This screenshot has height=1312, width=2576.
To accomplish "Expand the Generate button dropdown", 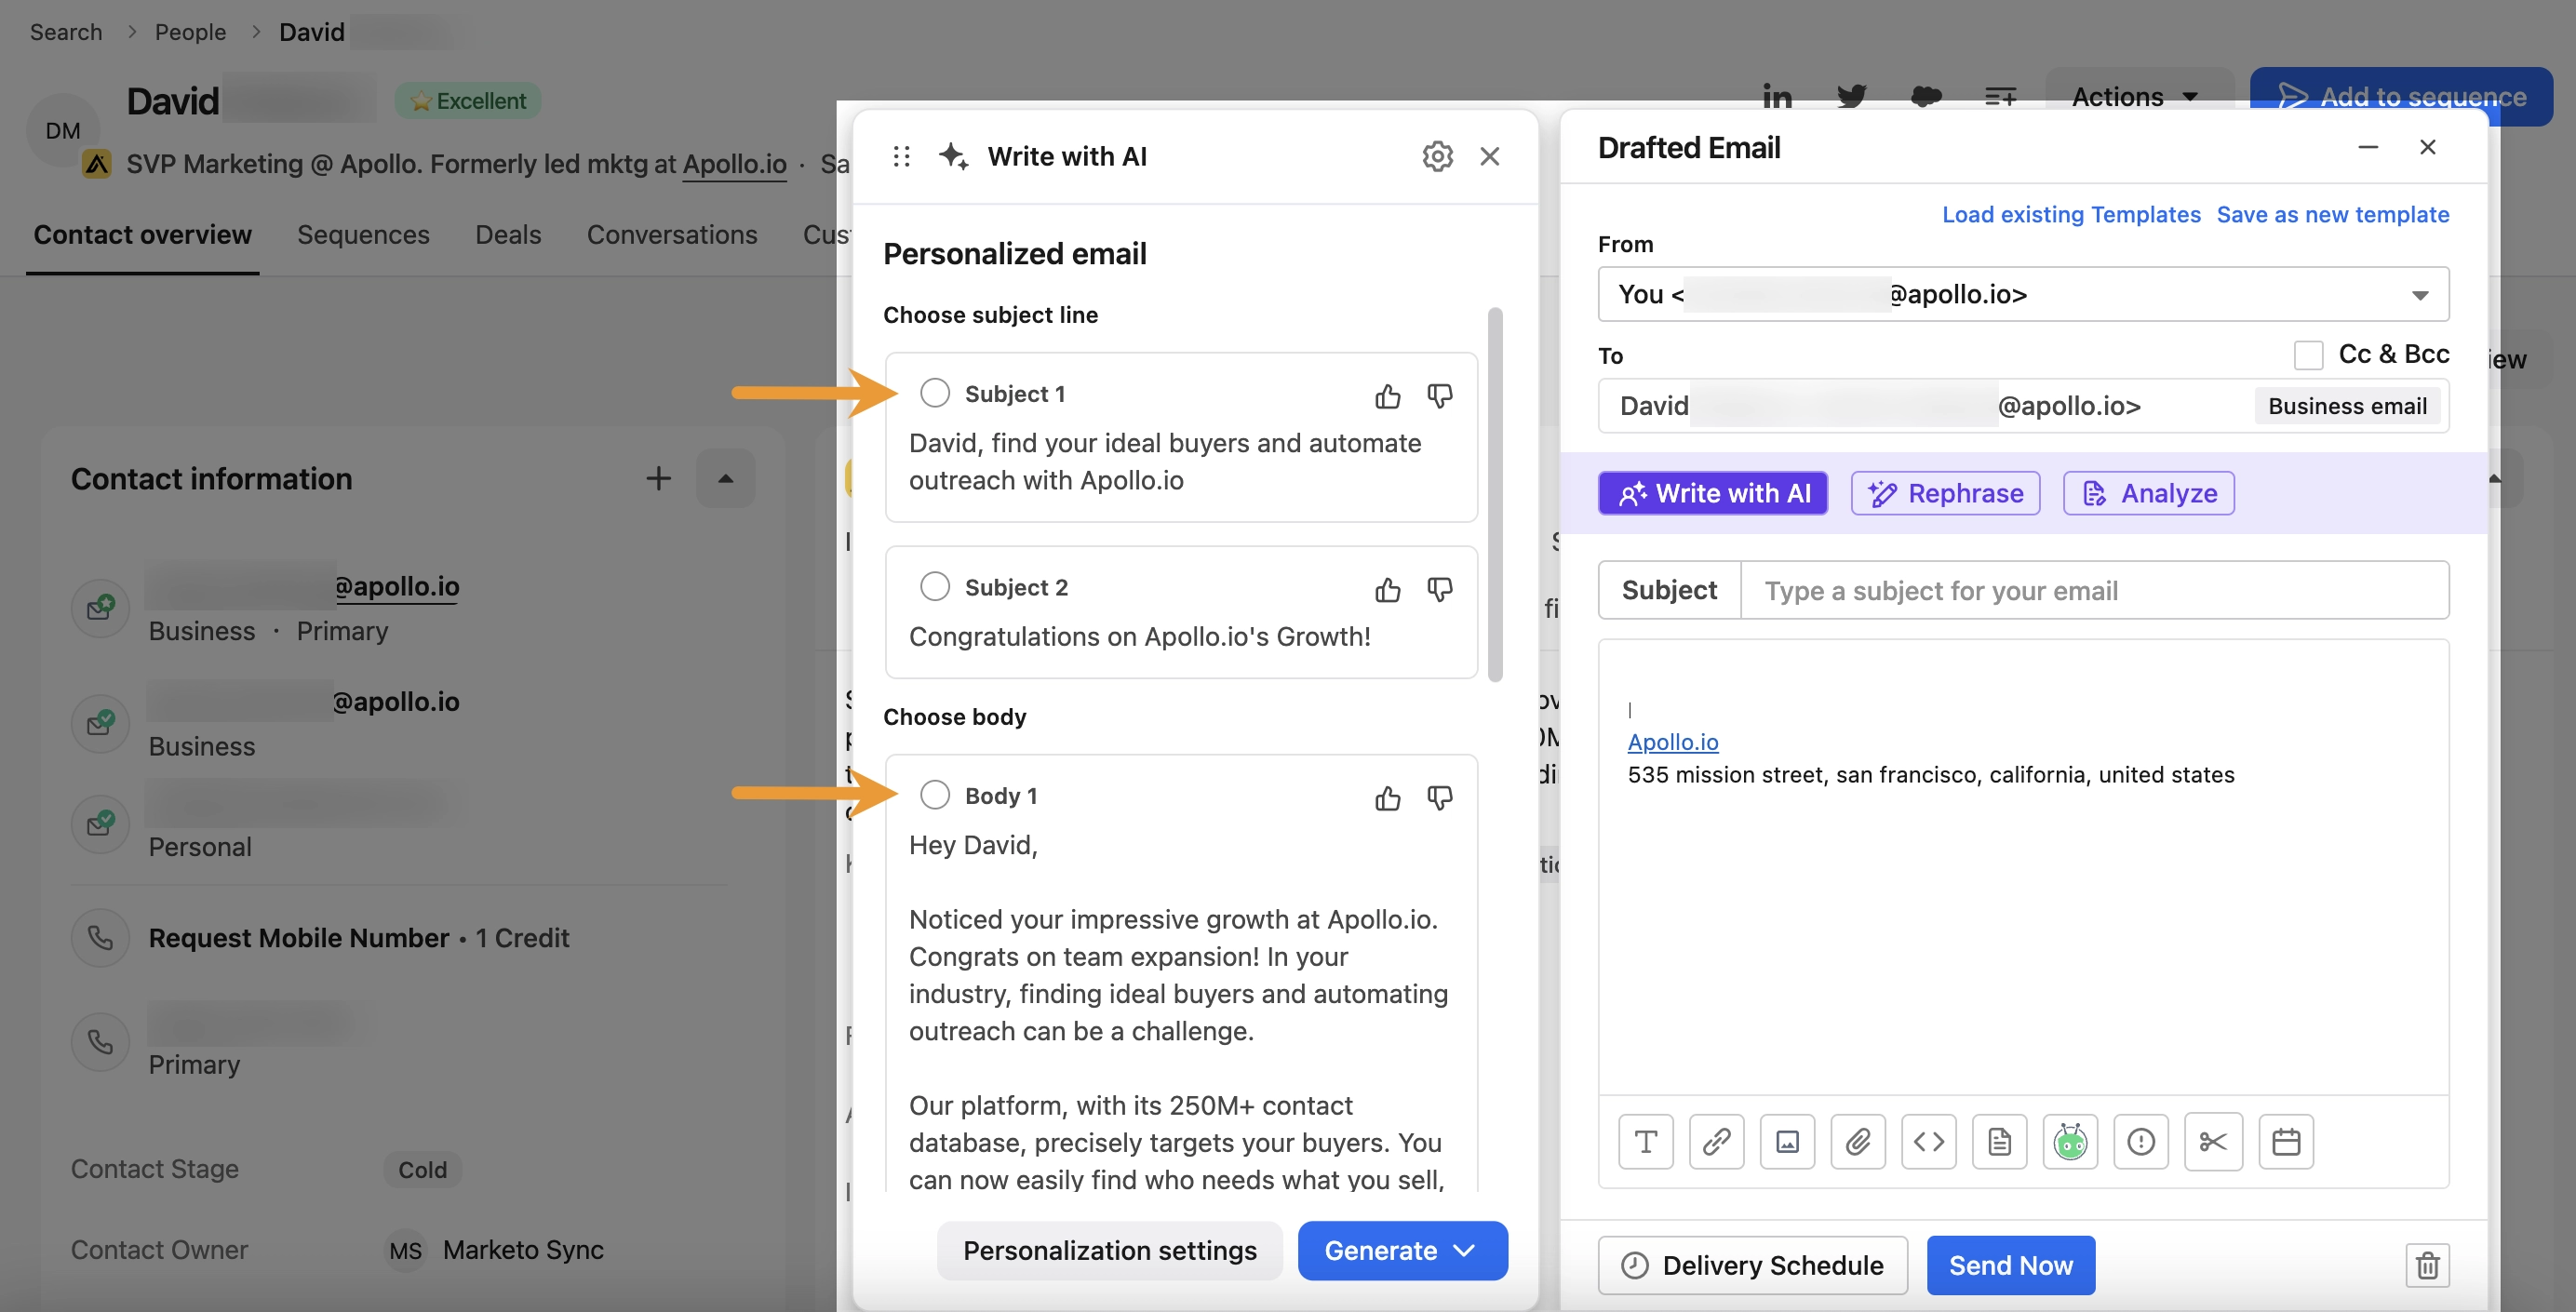I will [1464, 1250].
